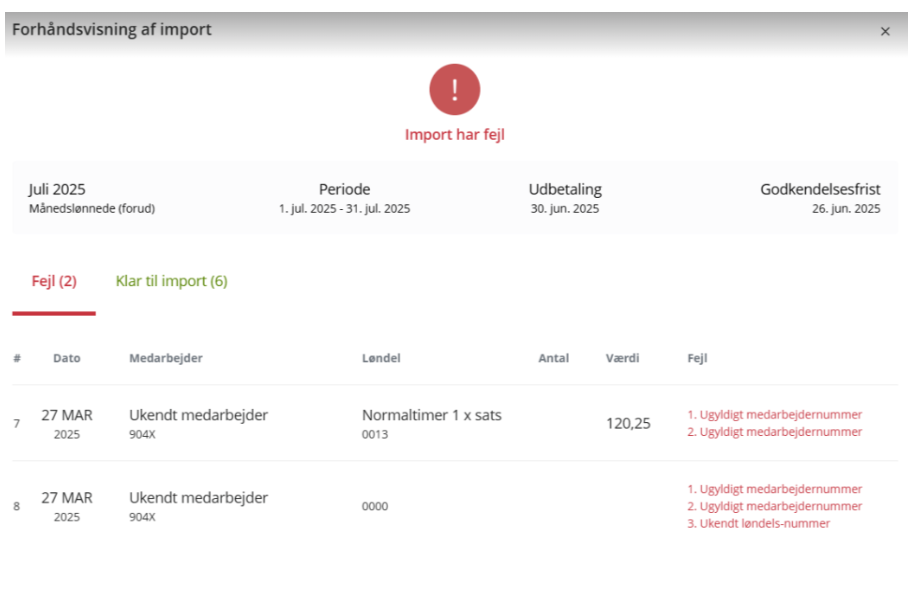Close the Forhåndsvisning af import dialog
This screenshot has height=599, width=912.
884,31
